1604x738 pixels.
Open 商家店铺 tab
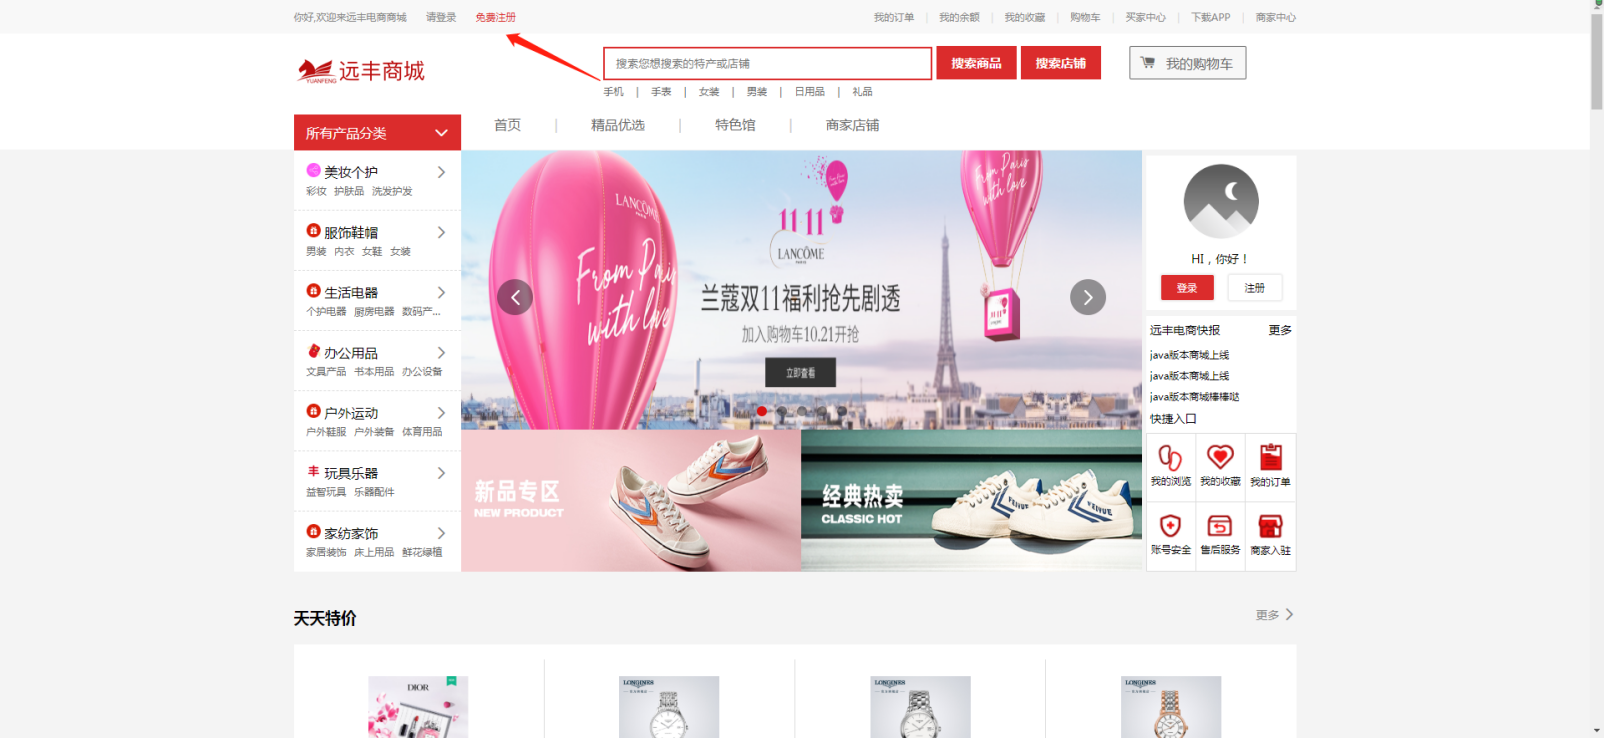(853, 125)
